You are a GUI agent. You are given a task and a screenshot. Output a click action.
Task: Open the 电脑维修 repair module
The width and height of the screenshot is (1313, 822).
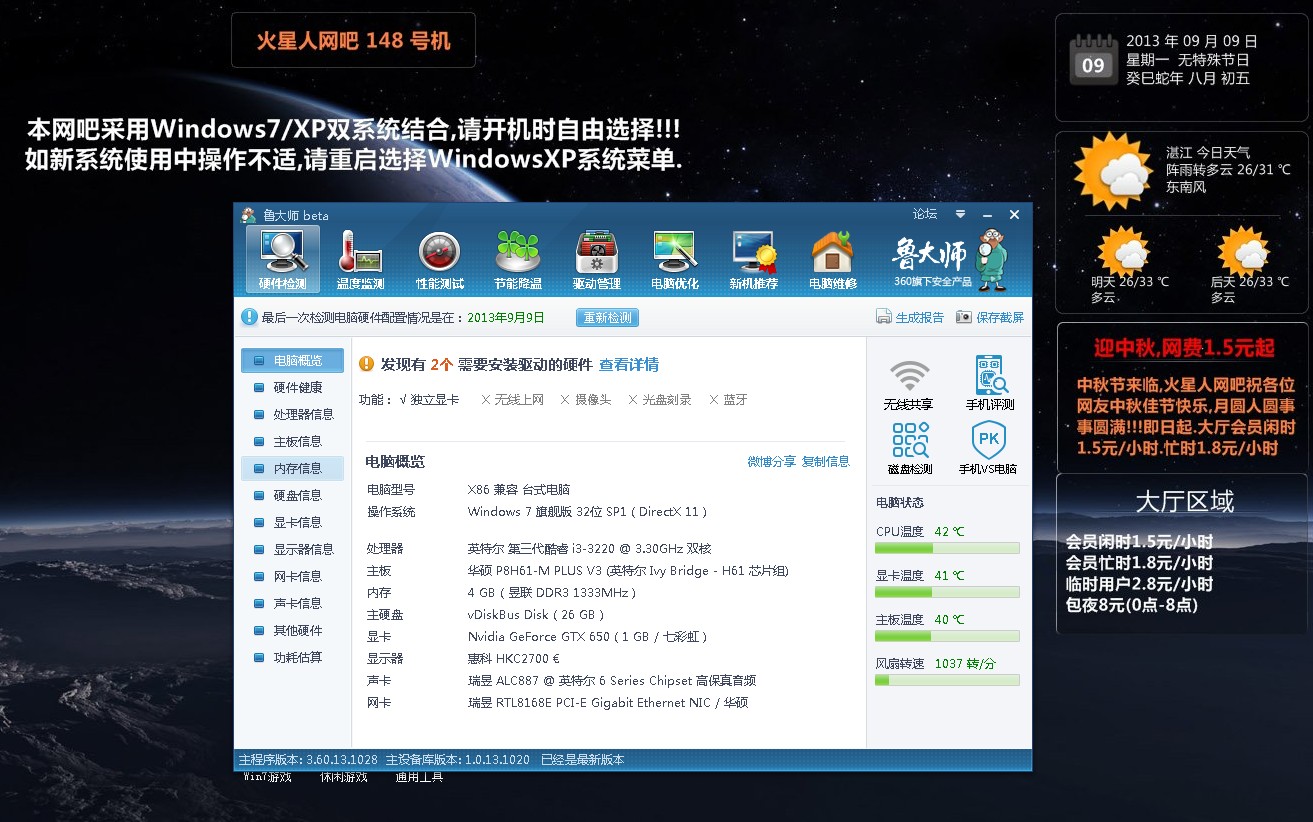tap(833, 259)
